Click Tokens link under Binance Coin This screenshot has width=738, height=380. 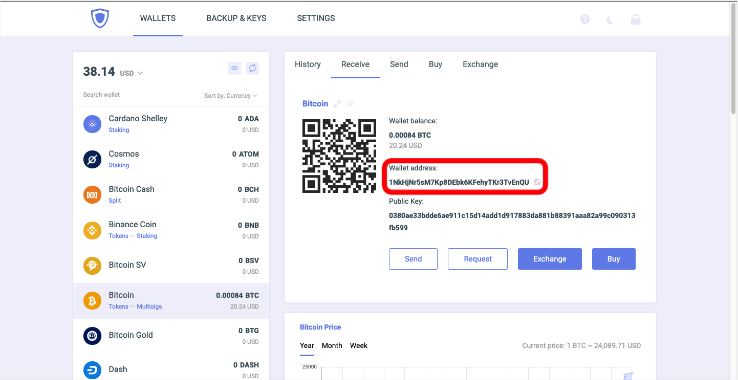pyautogui.click(x=118, y=236)
